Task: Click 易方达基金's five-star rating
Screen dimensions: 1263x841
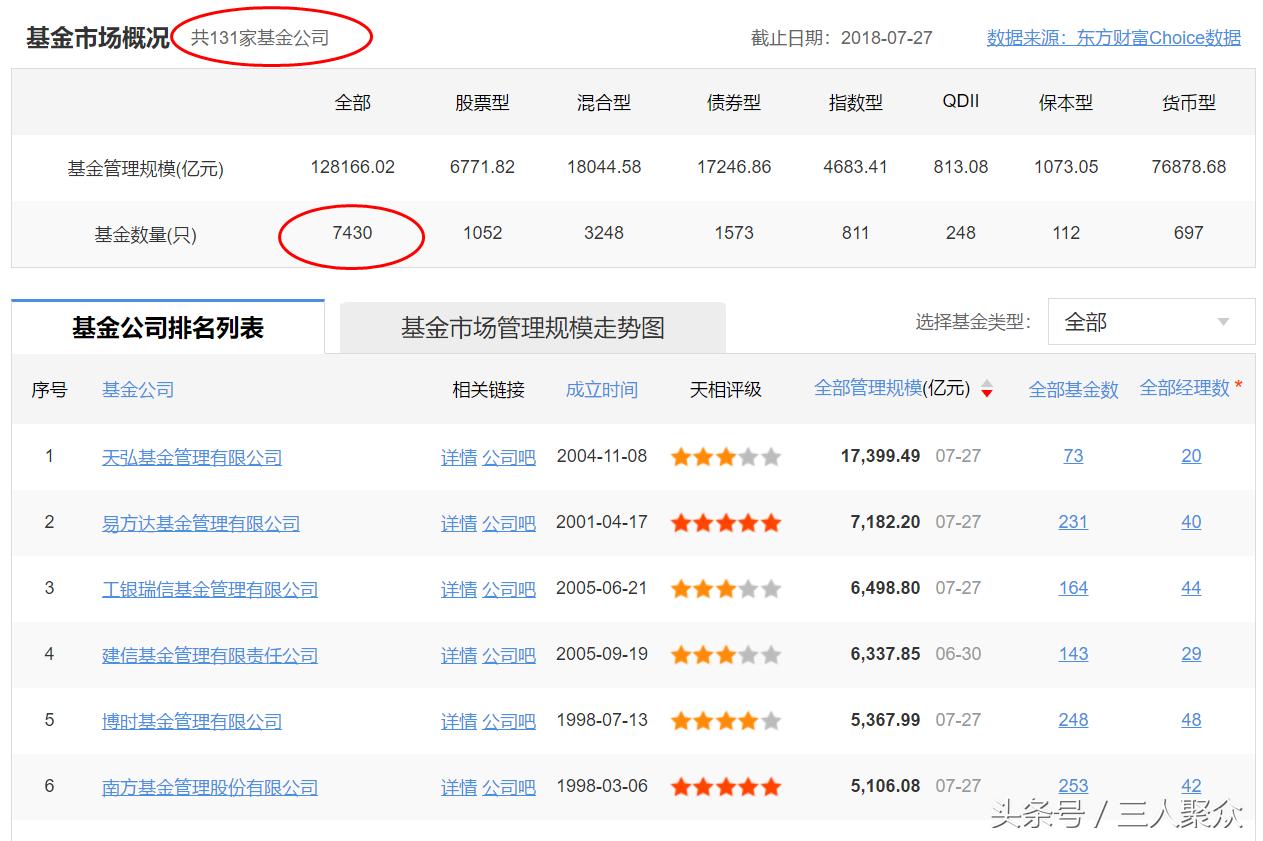Action: click(x=726, y=522)
